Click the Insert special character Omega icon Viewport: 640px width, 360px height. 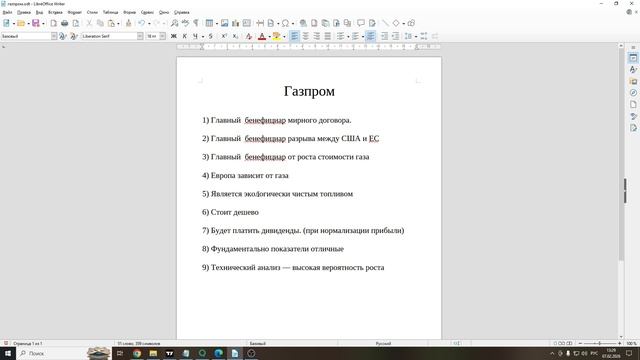(x=285, y=23)
